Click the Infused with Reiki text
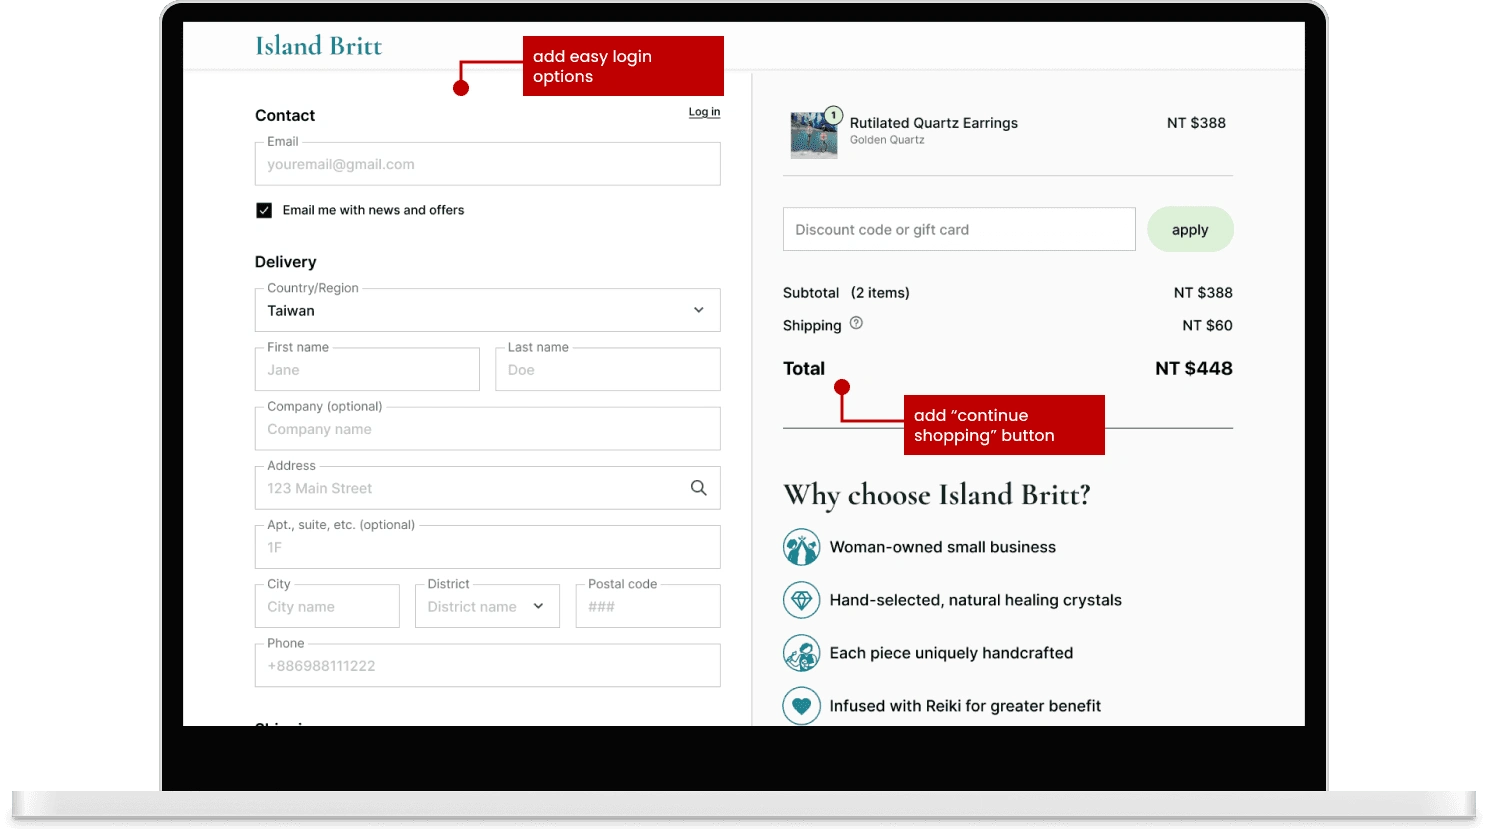This screenshot has height=831, width=1488. 965,706
